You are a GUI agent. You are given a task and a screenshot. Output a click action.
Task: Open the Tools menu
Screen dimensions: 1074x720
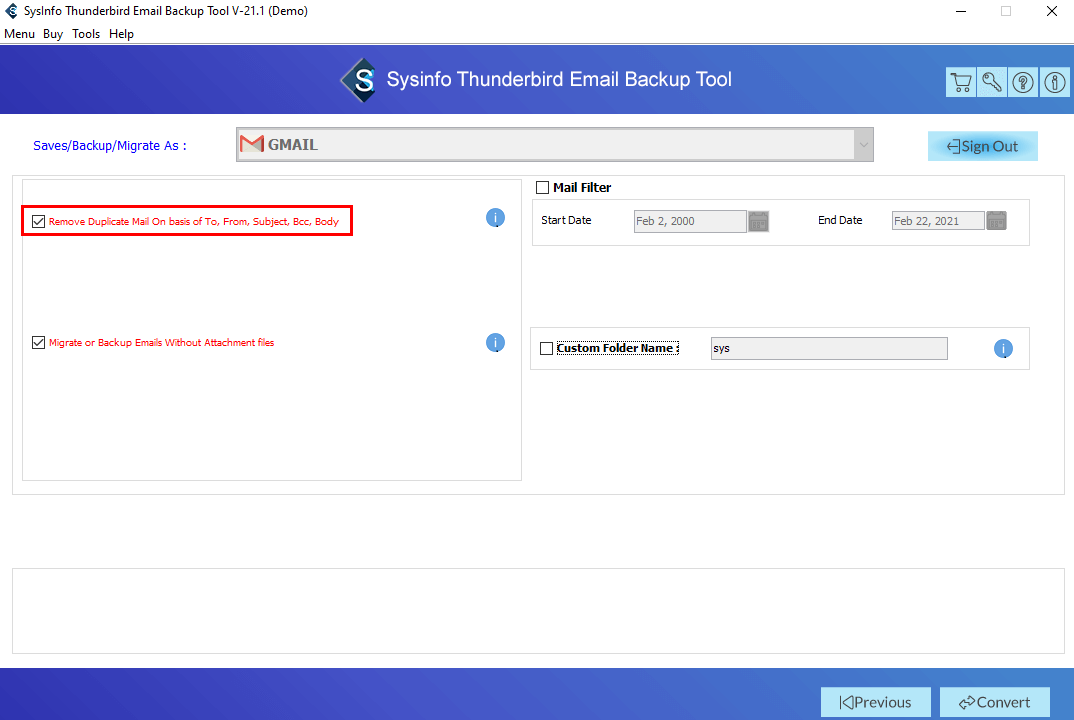pyautogui.click(x=86, y=34)
